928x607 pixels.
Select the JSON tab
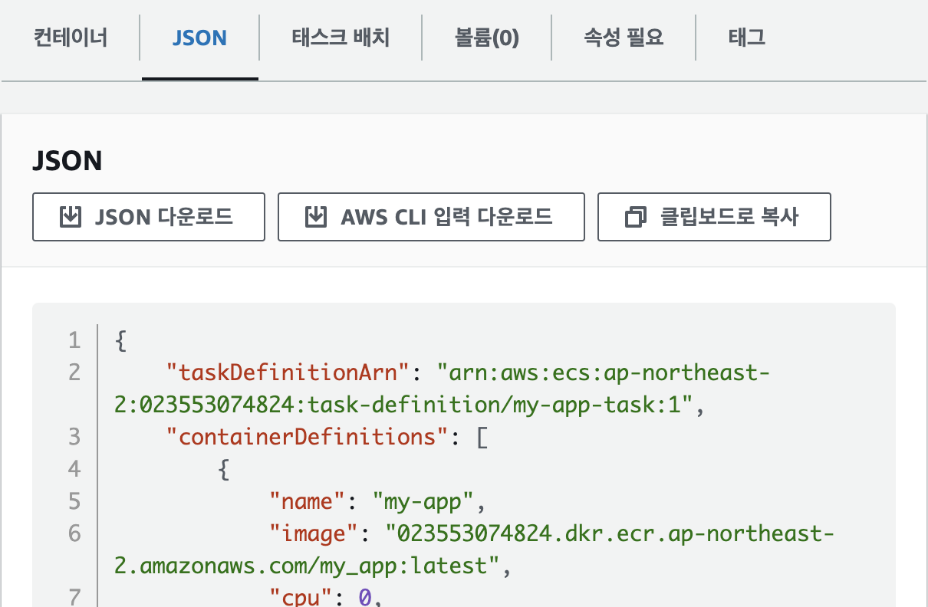click(199, 38)
